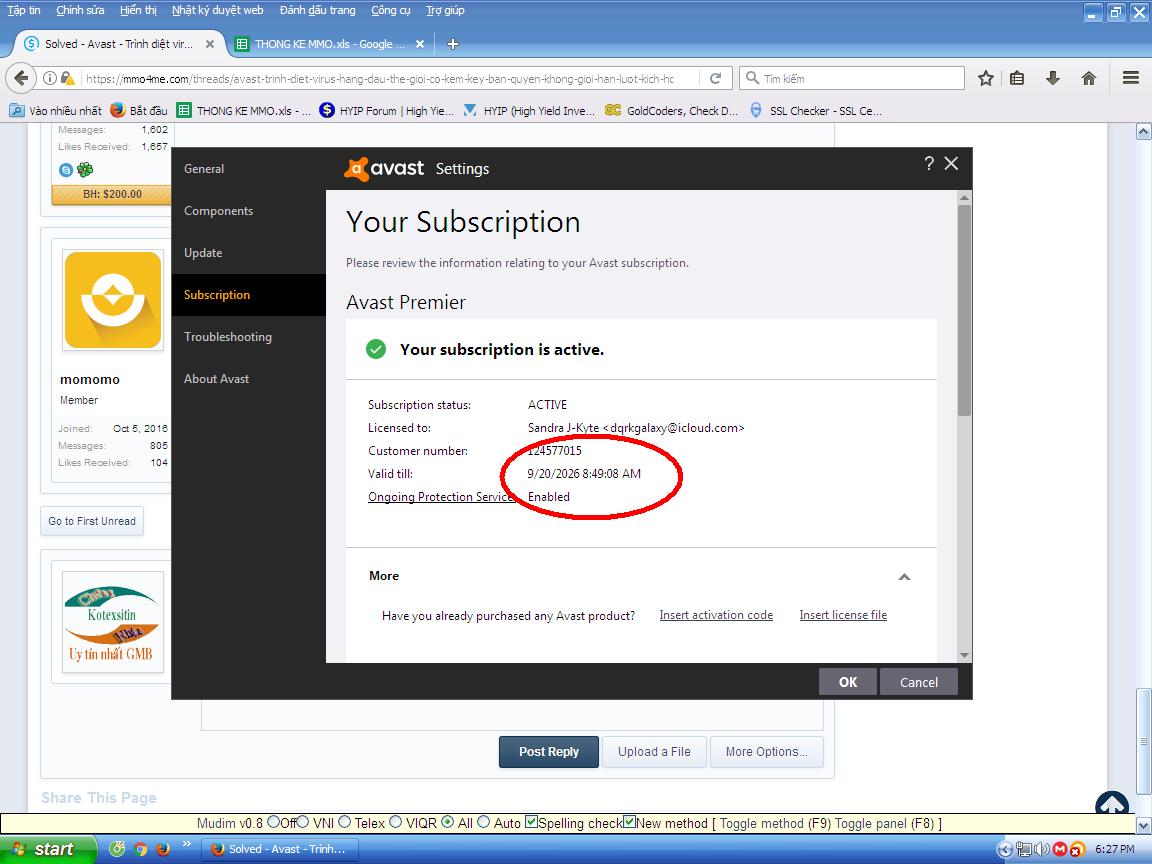Close the THONG KE MMO.xls tab
Screen dimensions: 1152x864
[x=420, y=44]
